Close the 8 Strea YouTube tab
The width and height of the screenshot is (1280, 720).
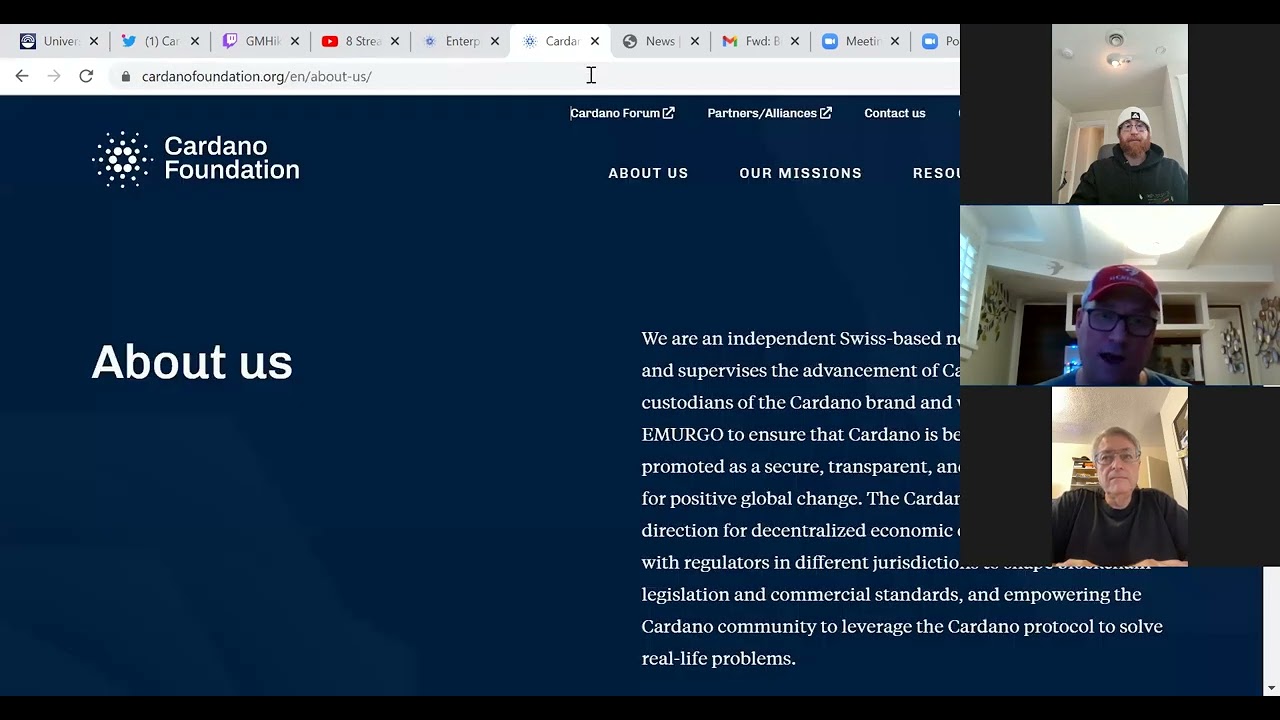[x=395, y=41]
